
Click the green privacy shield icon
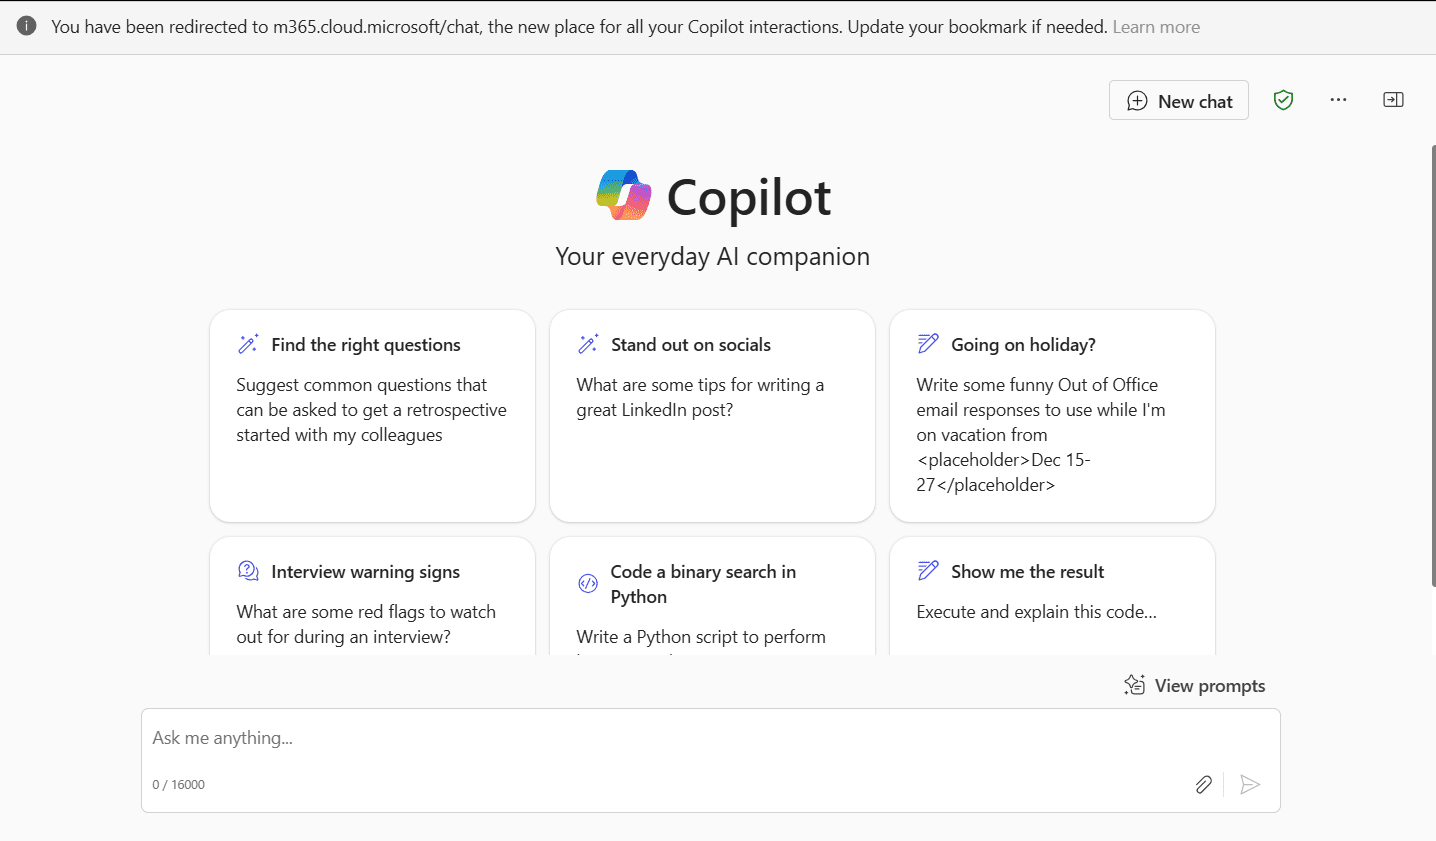tap(1283, 99)
